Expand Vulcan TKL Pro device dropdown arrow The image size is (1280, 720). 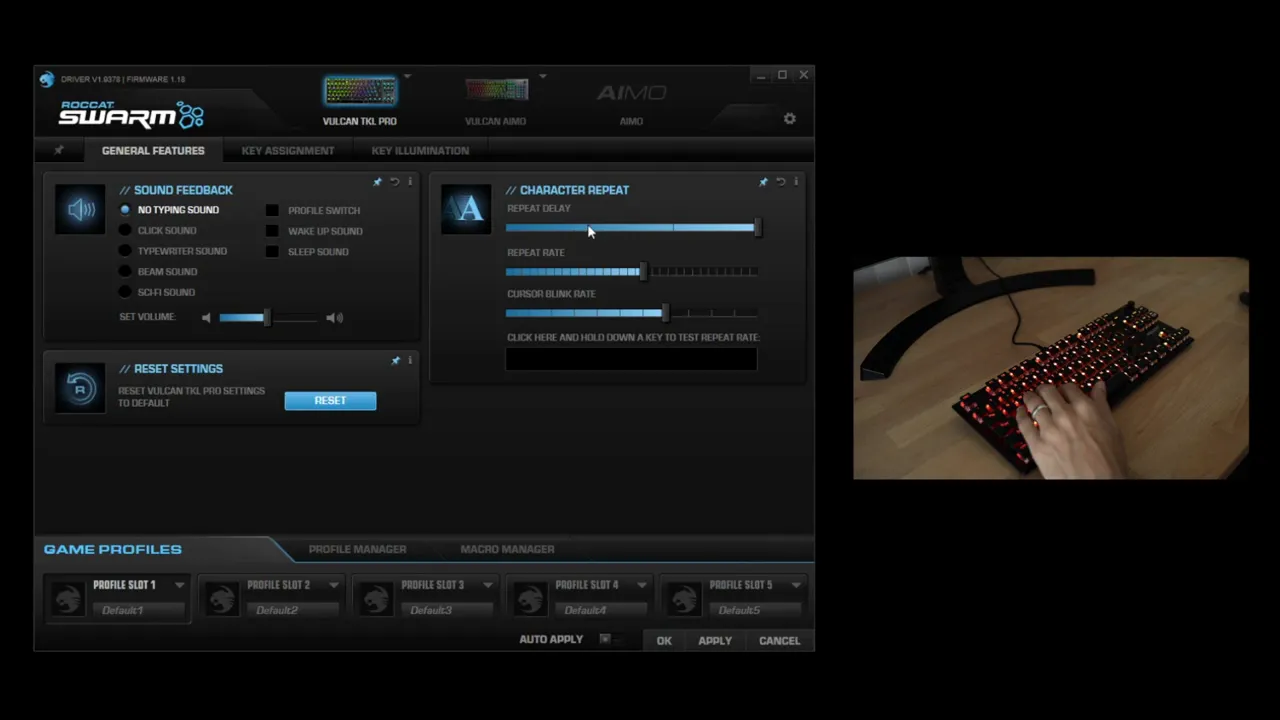[x=407, y=76]
